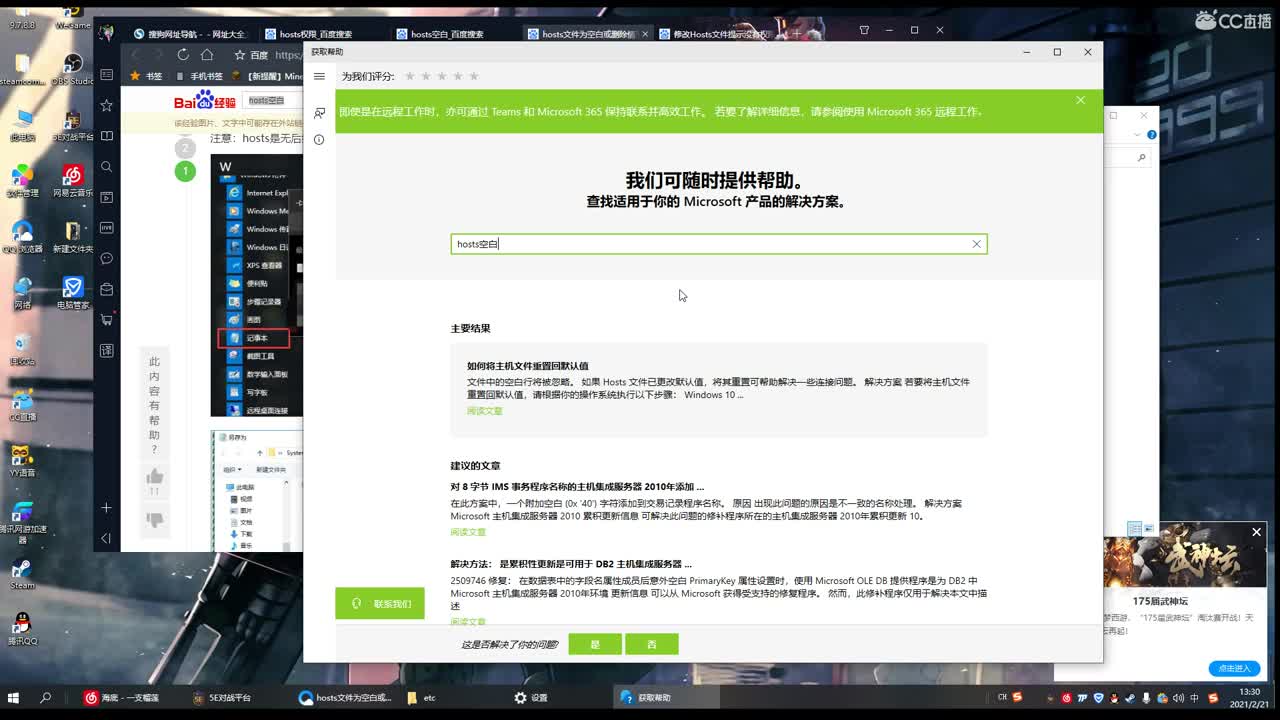Viewport: 1280px width, 720px height.
Task: Open the info icon in Get Help sidebar
Action: [x=319, y=140]
